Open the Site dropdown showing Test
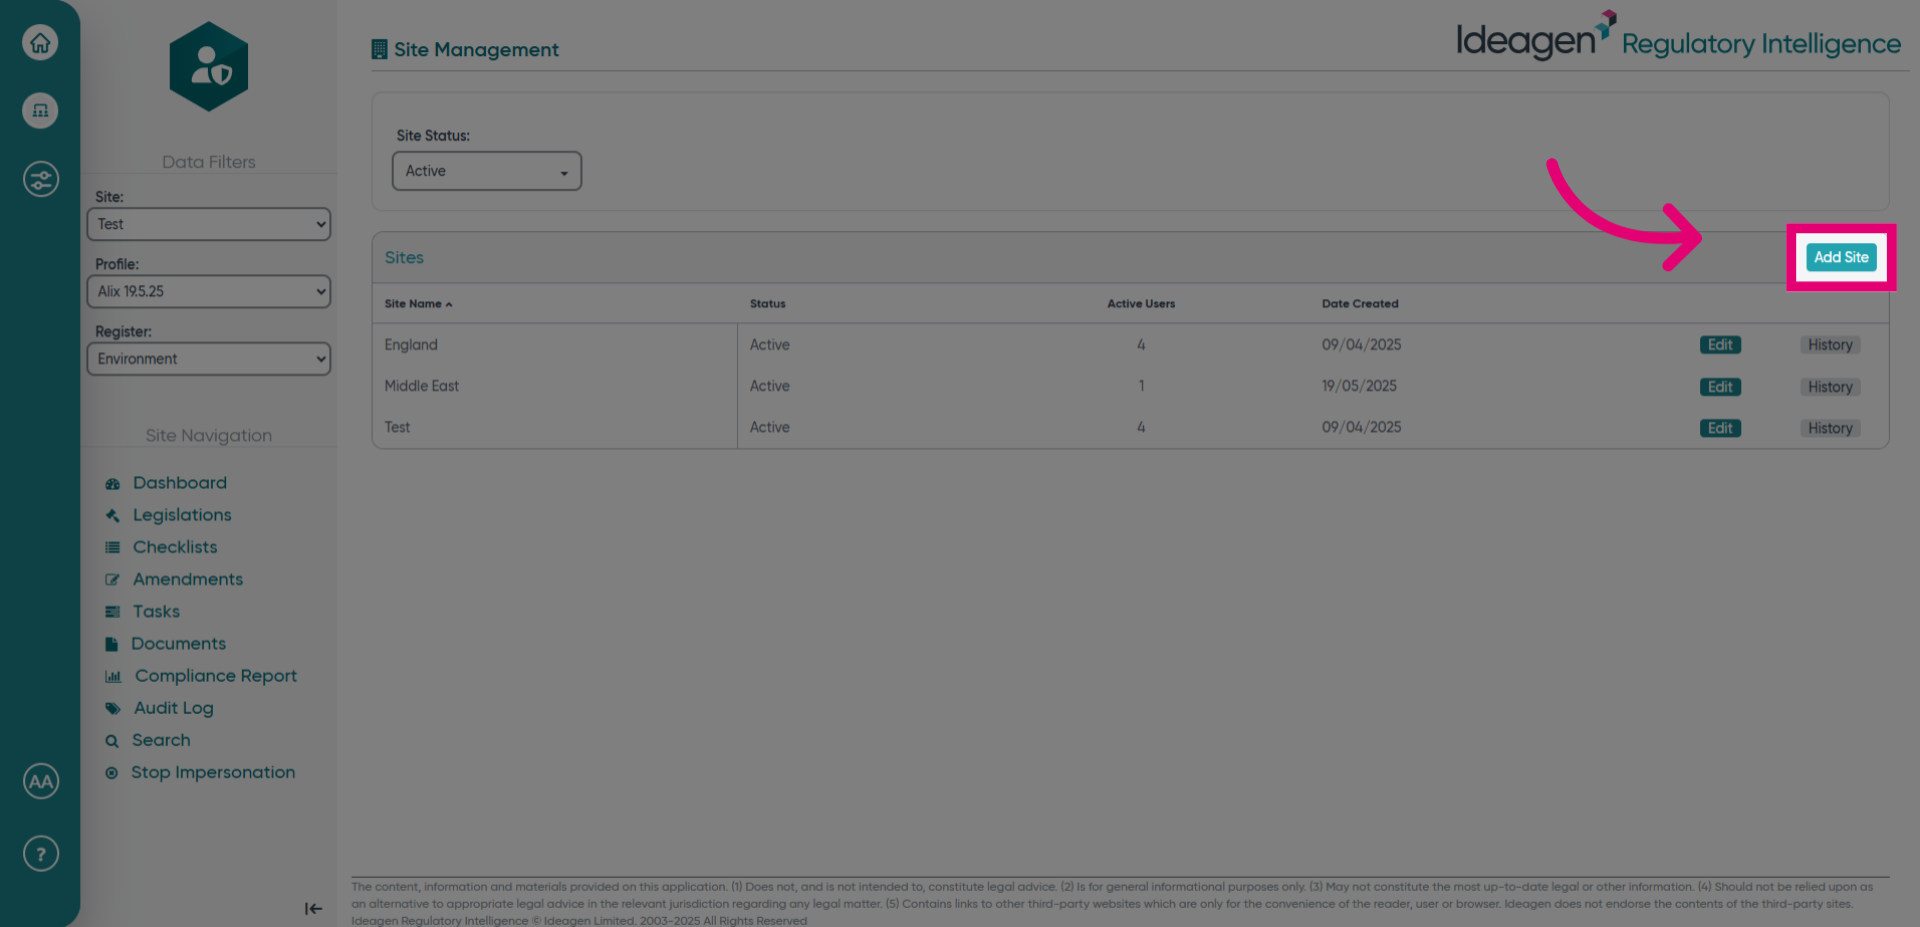The height and width of the screenshot is (927, 1920). point(209,224)
